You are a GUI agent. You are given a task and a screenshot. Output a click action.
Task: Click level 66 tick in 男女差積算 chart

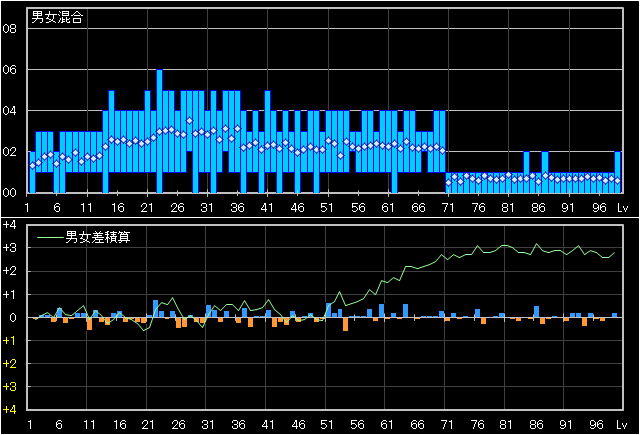417,425
